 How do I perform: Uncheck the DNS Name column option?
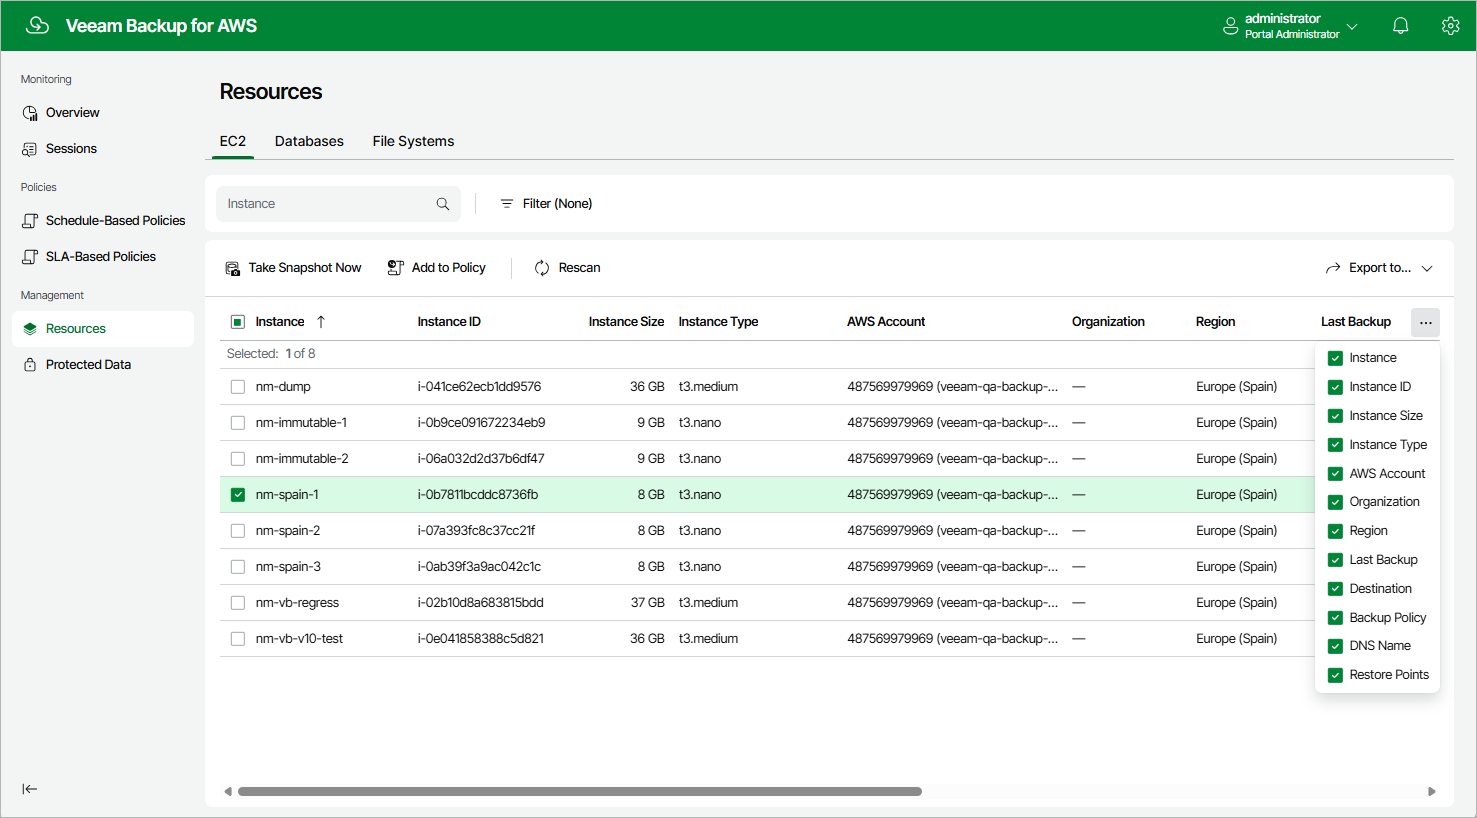coord(1335,646)
